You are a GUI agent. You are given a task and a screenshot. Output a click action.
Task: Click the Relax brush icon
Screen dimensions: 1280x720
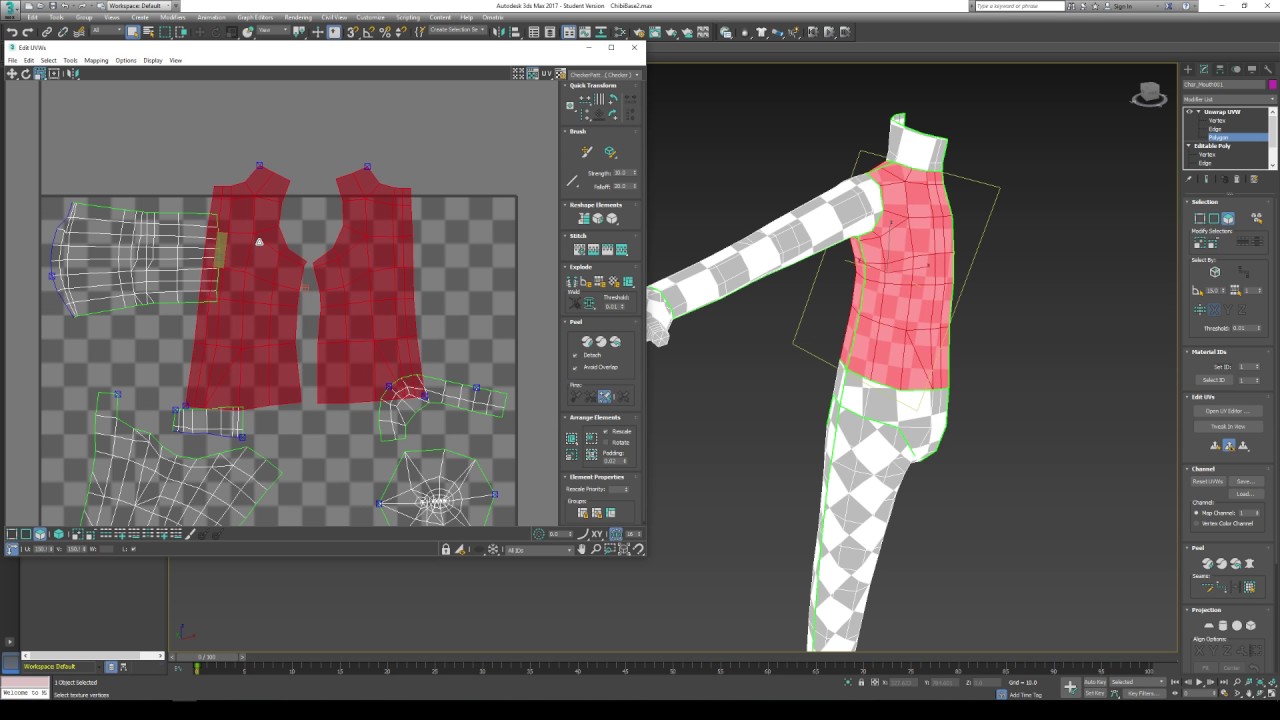[610, 152]
